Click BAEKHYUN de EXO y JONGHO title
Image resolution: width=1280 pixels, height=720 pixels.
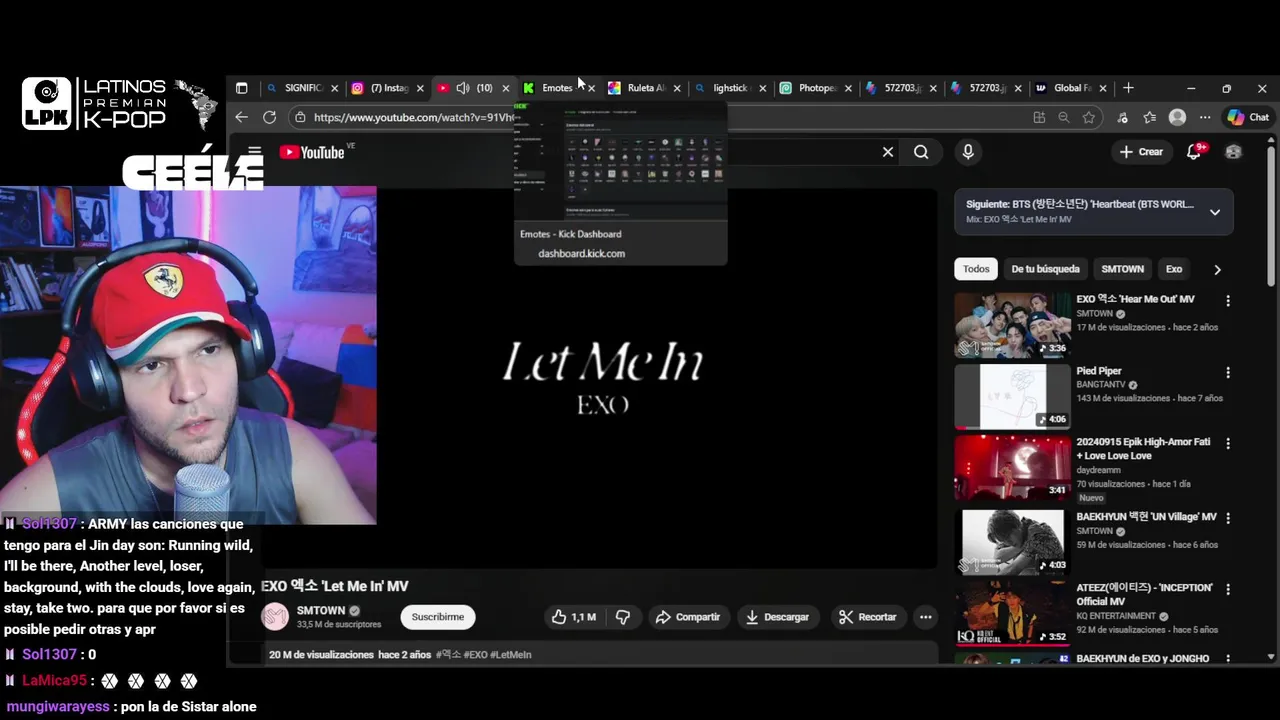tap(1142, 659)
